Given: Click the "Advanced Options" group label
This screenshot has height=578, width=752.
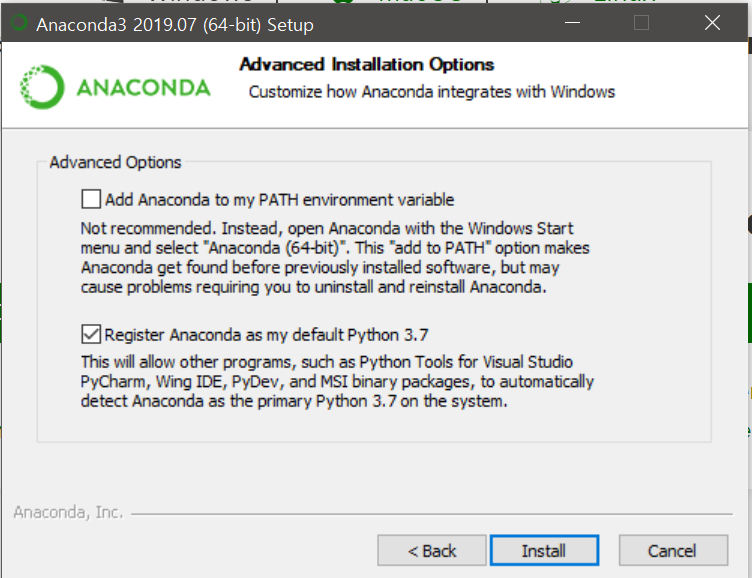Looking at the screenshot, I should pos(116,162).
